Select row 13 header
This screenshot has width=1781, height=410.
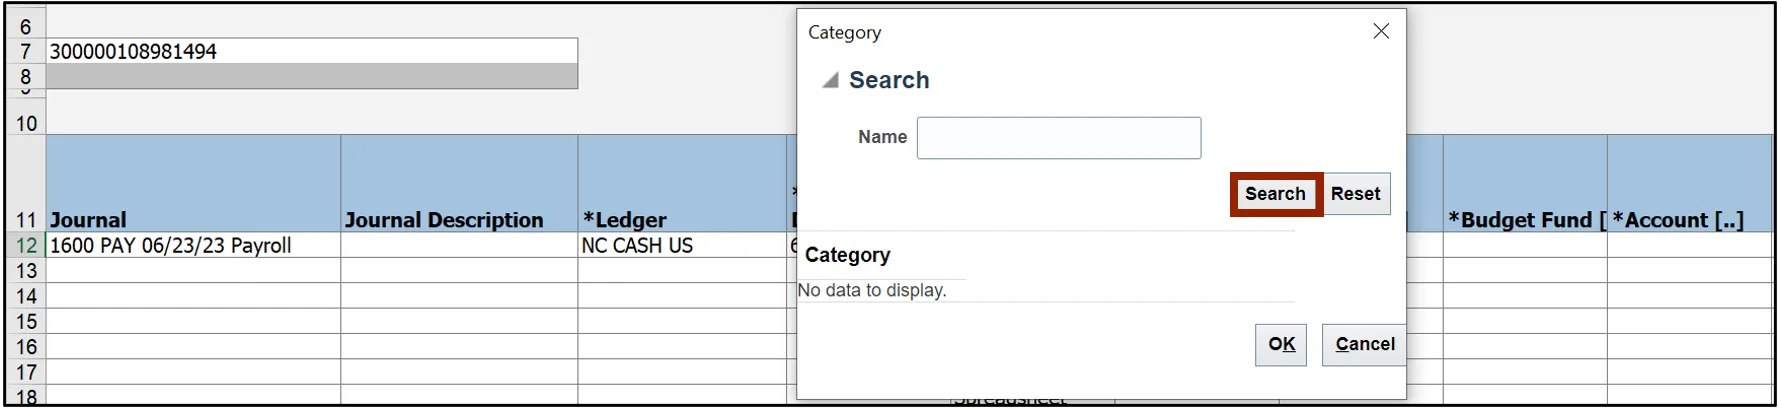click(x=26, y=271)
